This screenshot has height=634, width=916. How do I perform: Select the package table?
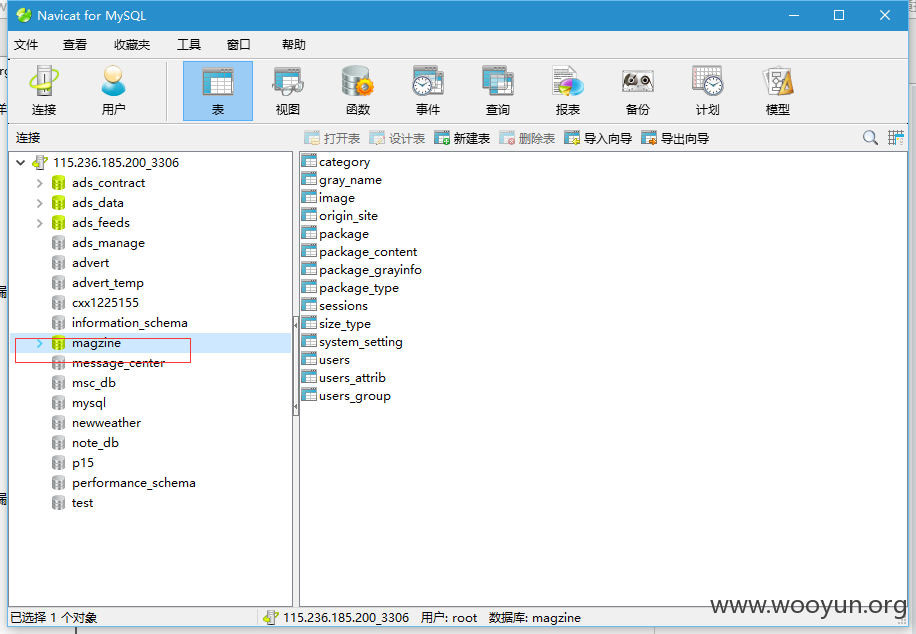[335, 234]
